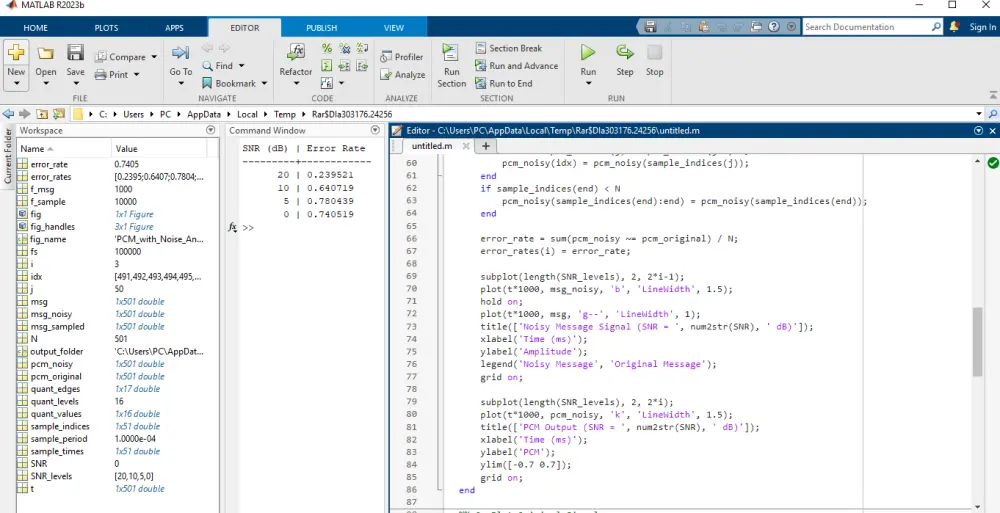
Task: Click the New file icon
Action: point(16,54)
